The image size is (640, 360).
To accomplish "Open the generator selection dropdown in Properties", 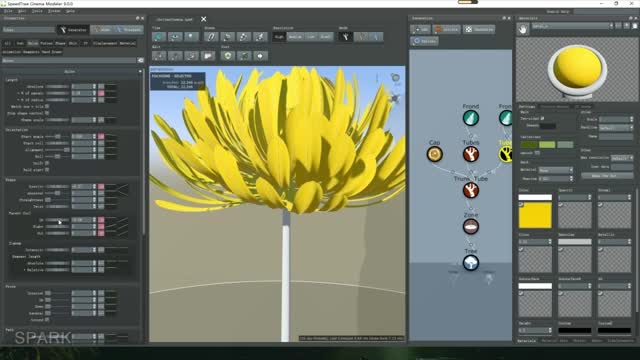I will [29, 30].
